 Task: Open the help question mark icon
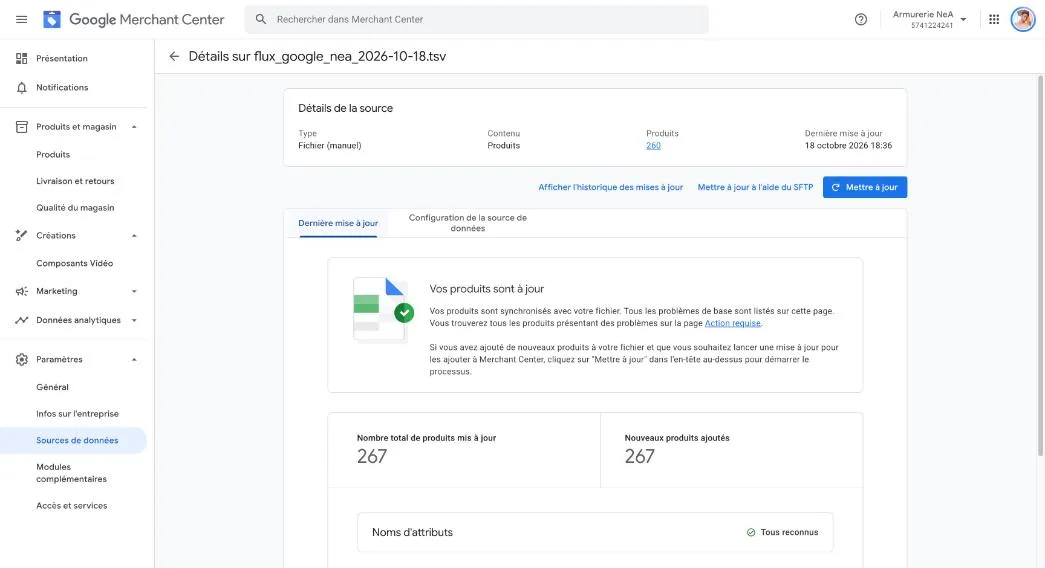(860, 19)
